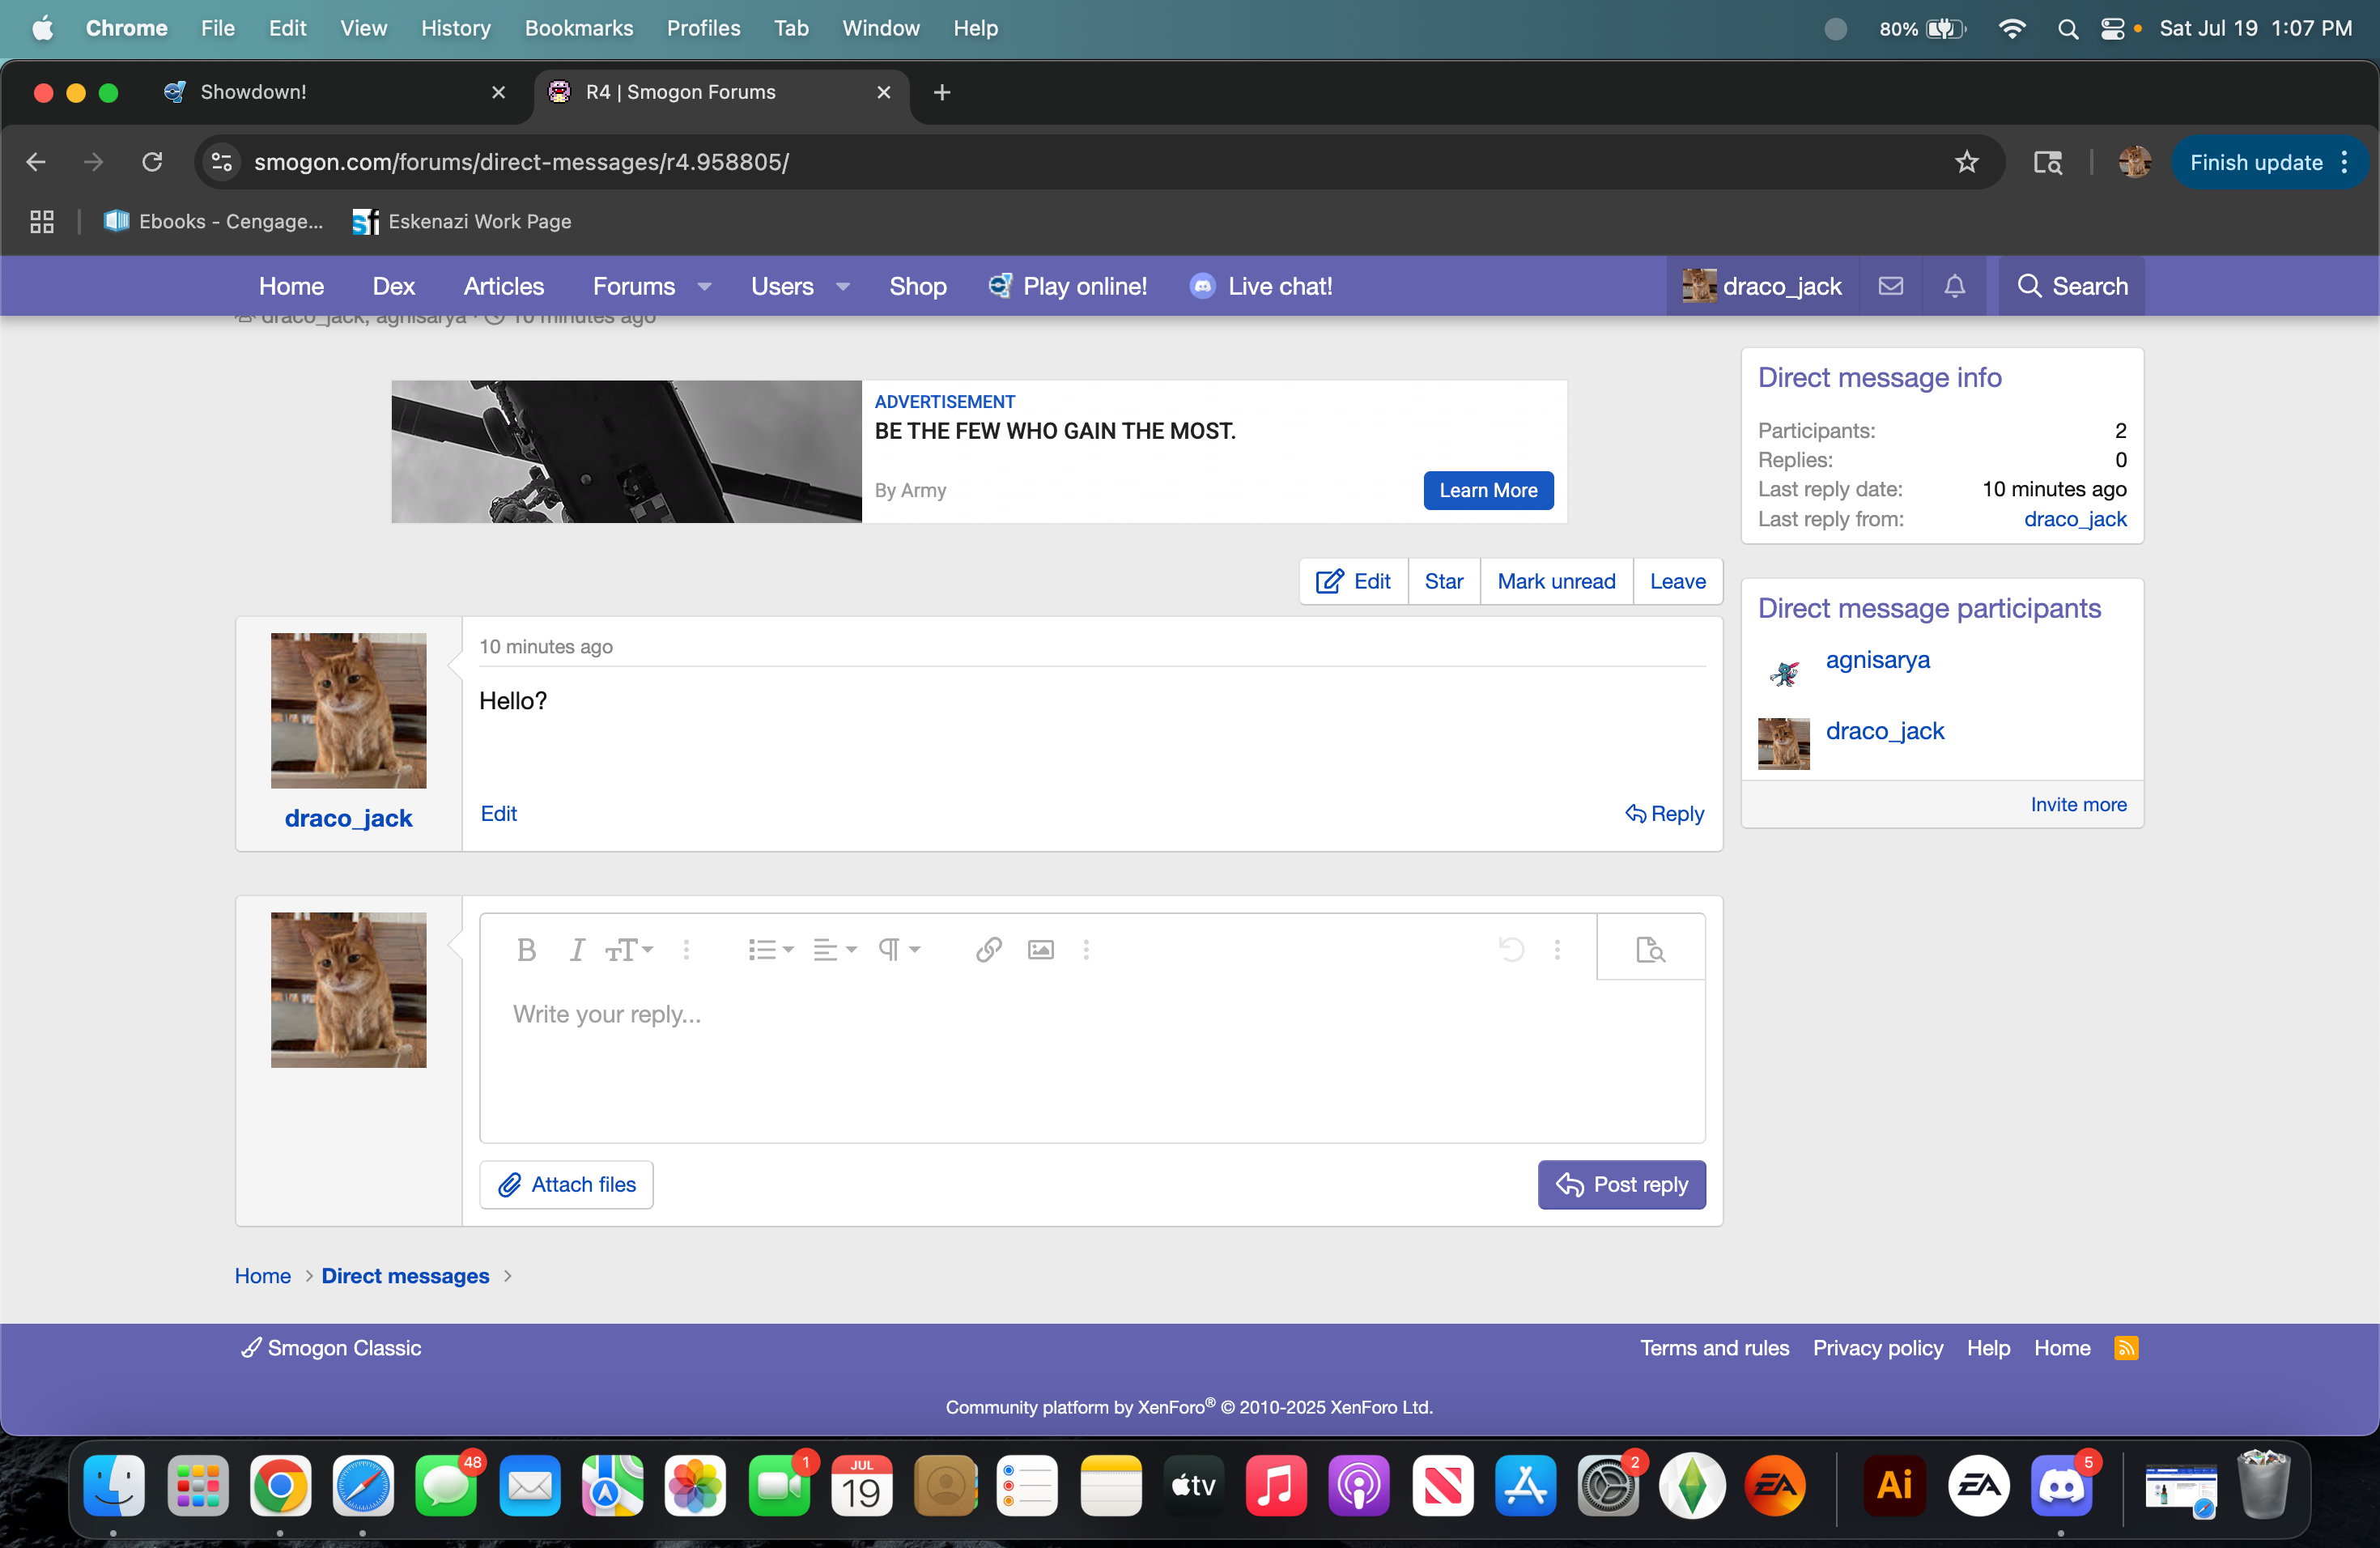Open the alerts bell icon in navbar
Image resolution: width=2380 pixels, height=1548 pixels.
[x=1954, y=286]
